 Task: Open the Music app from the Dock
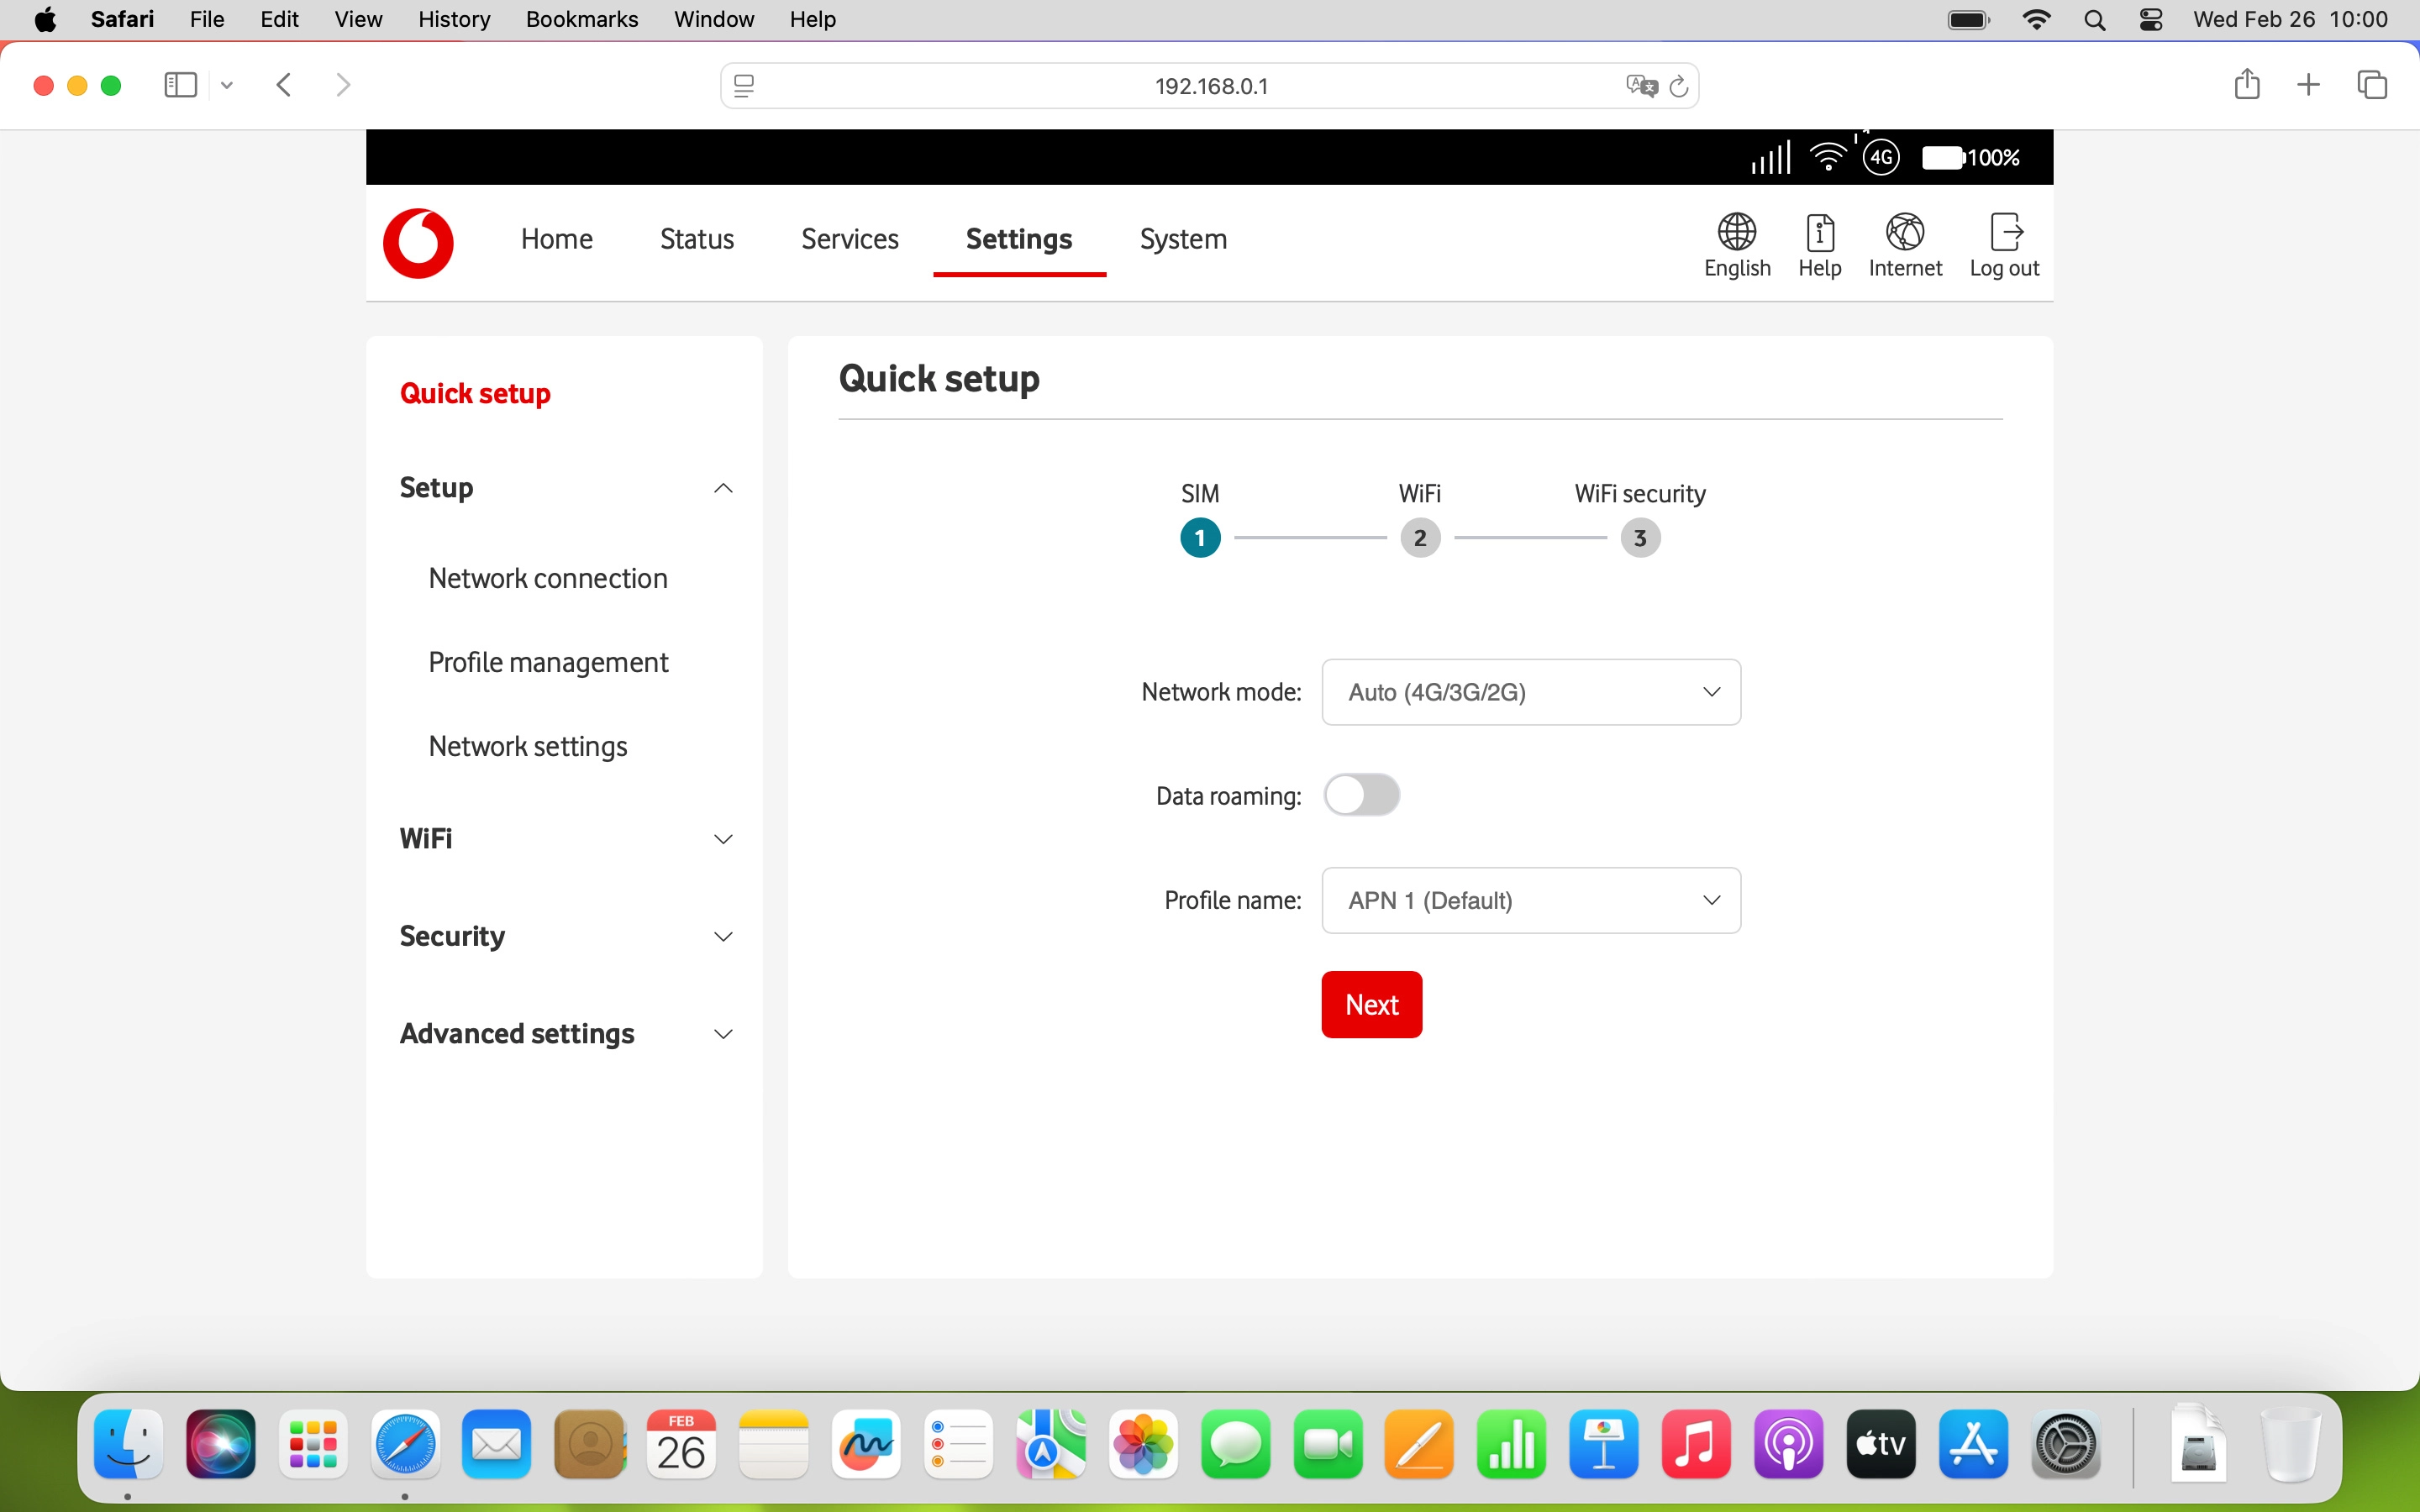(x=1697, y=1444)
